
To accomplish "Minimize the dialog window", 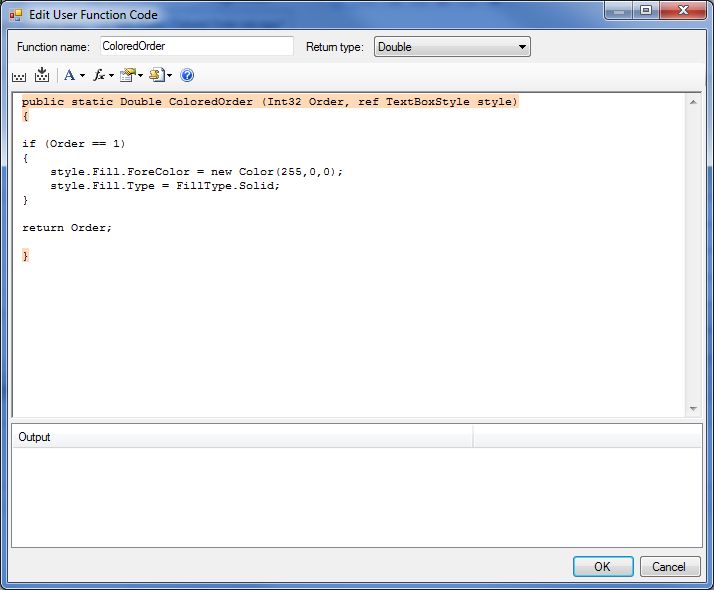I will pos(618,10).
